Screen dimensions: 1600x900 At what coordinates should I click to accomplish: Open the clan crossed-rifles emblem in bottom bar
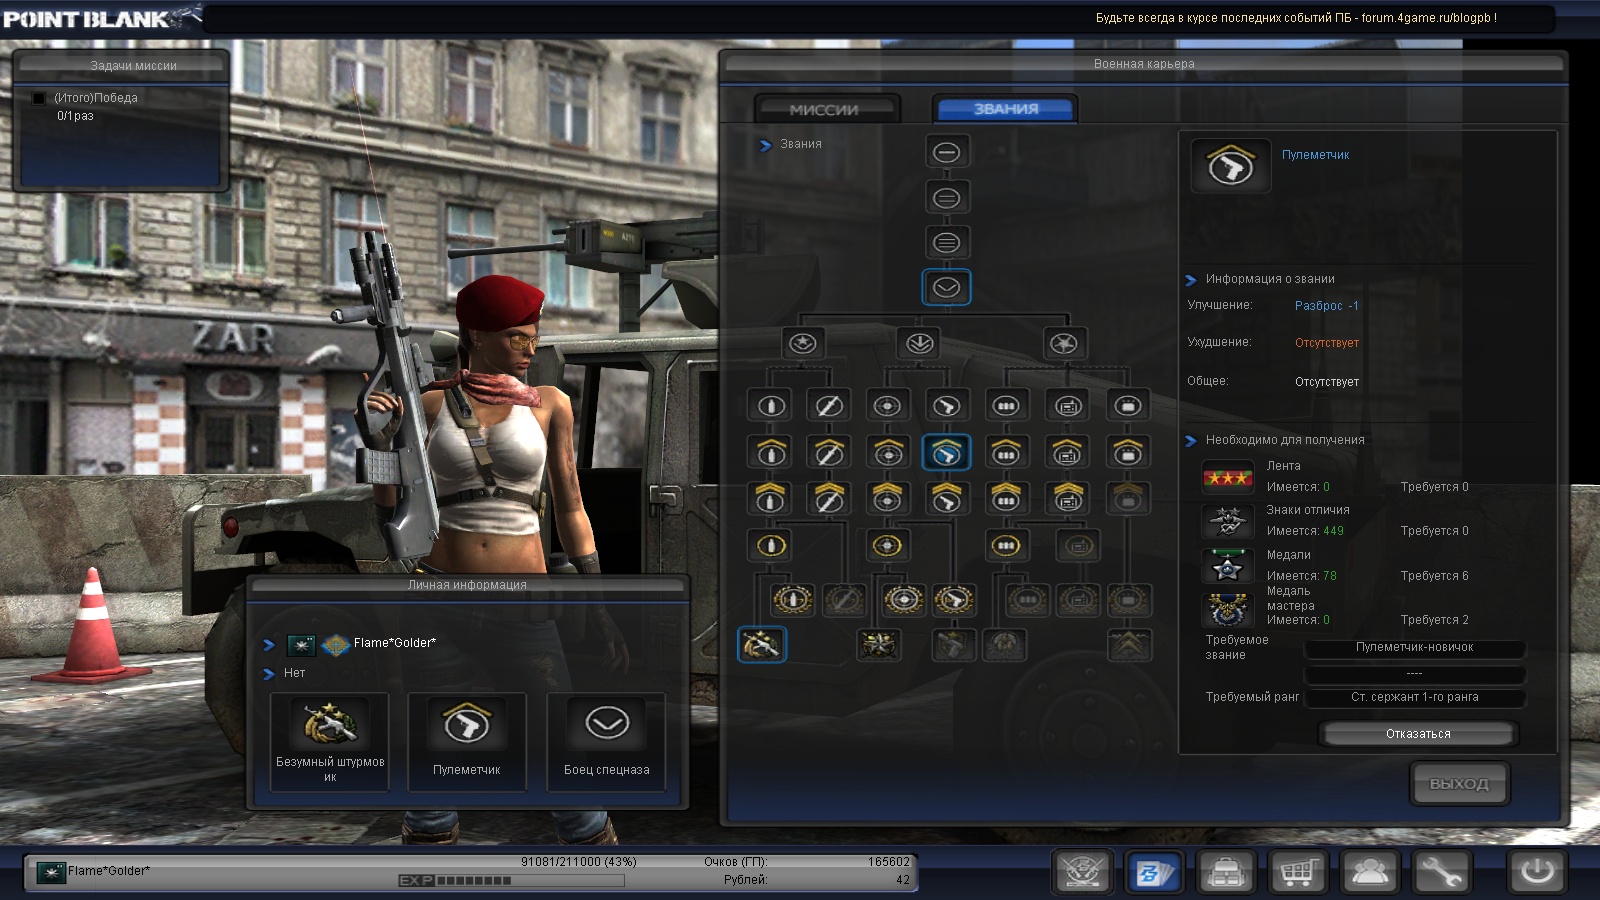[1083, 874]
